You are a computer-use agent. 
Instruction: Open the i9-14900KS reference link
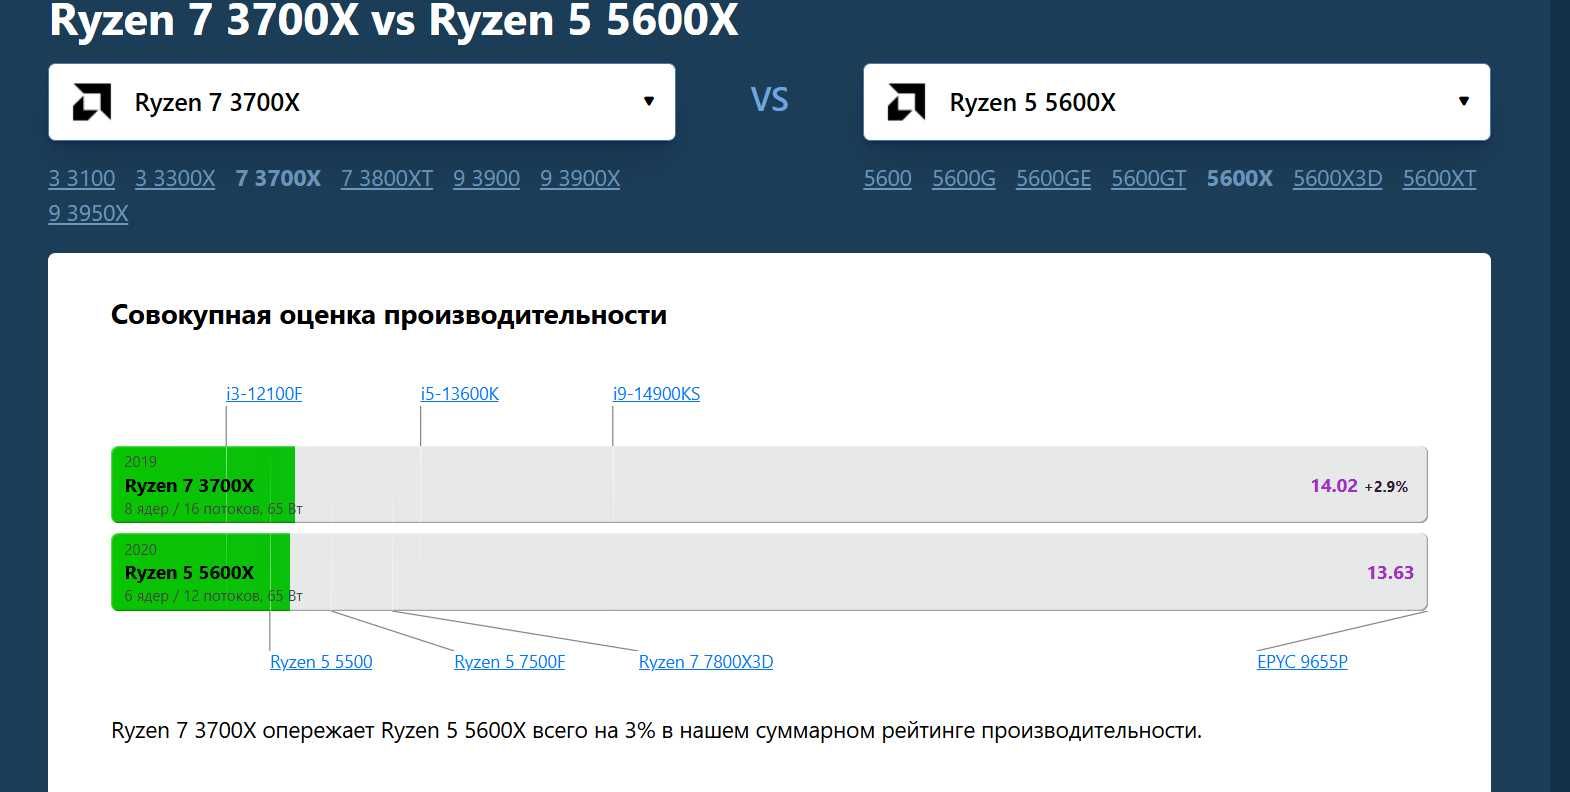pyautogui.click(x=656, y=394)
